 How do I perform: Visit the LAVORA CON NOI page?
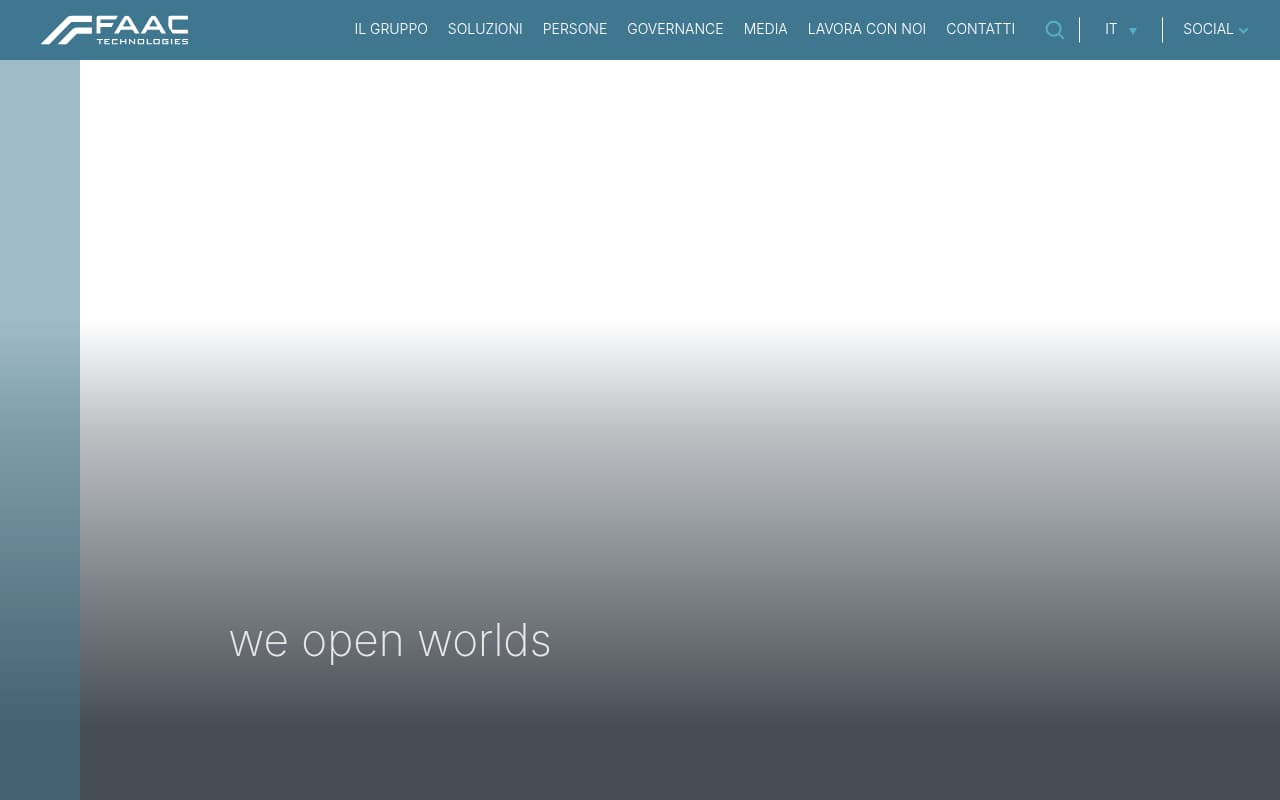pyautogui.click(x=867, y=29)
